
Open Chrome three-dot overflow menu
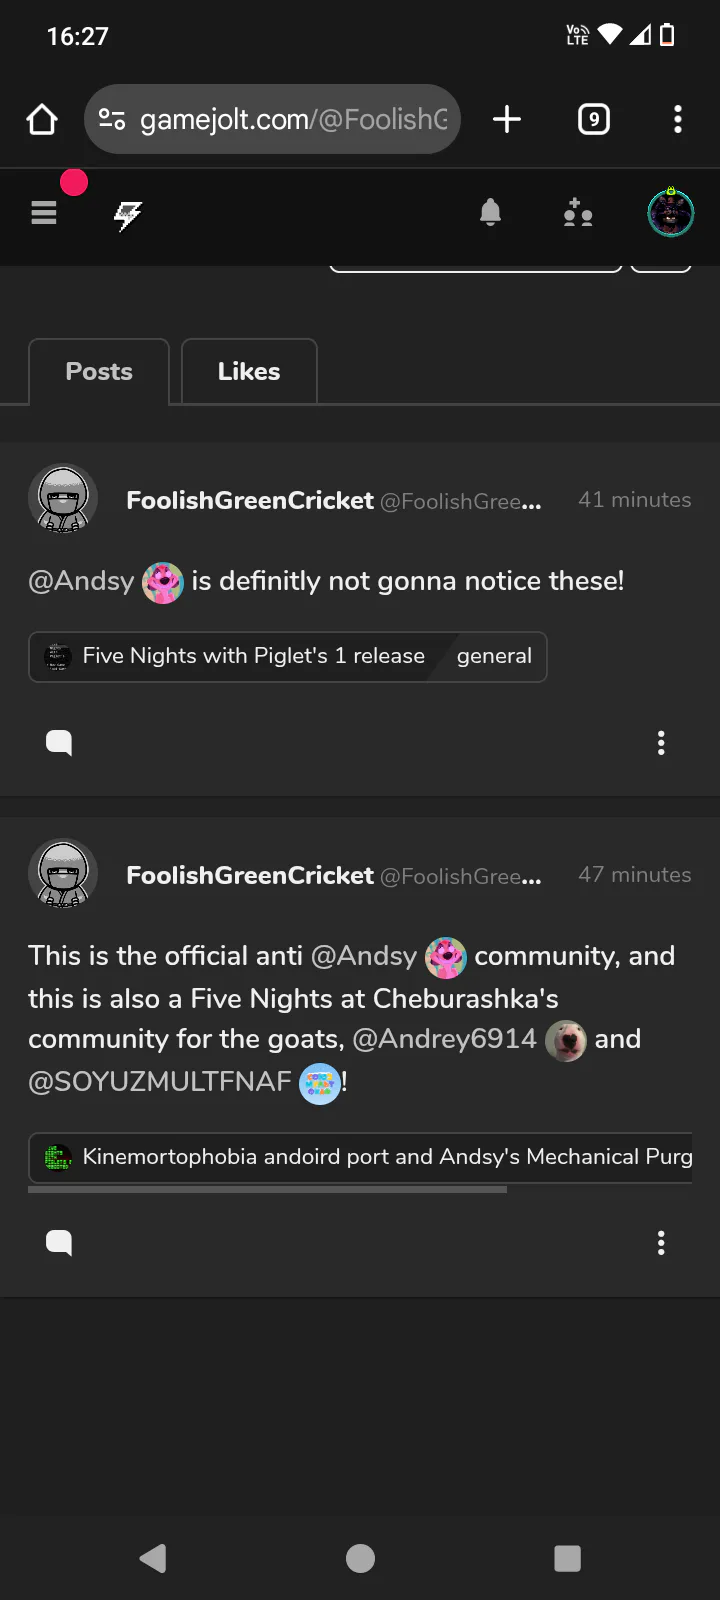click(x=678, y=120)
